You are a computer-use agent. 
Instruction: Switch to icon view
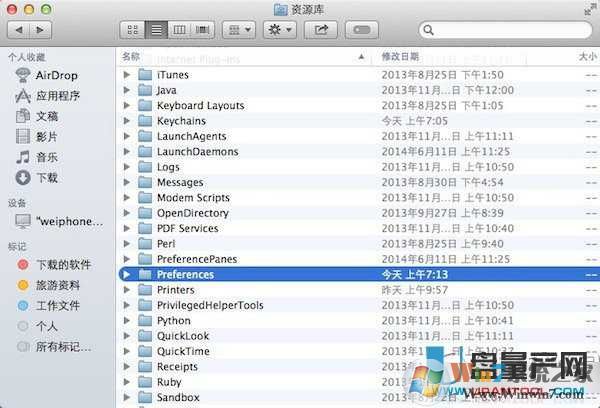pyautogui.click(x=132, y=30)
